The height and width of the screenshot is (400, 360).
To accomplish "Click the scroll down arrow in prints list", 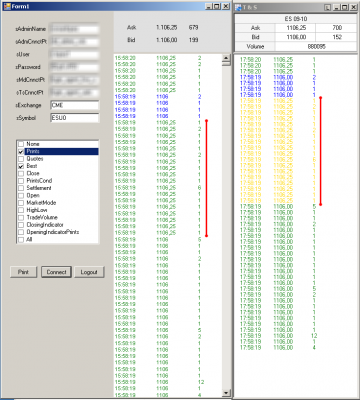I will (x=226, y=393).
